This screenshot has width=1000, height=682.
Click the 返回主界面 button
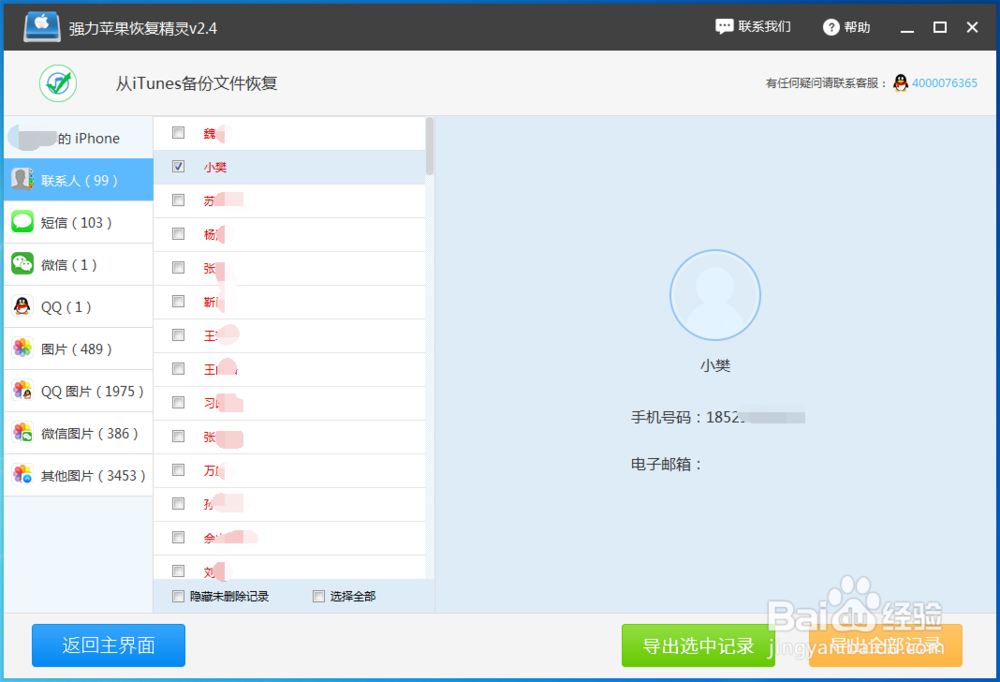[x=108, y=645]
